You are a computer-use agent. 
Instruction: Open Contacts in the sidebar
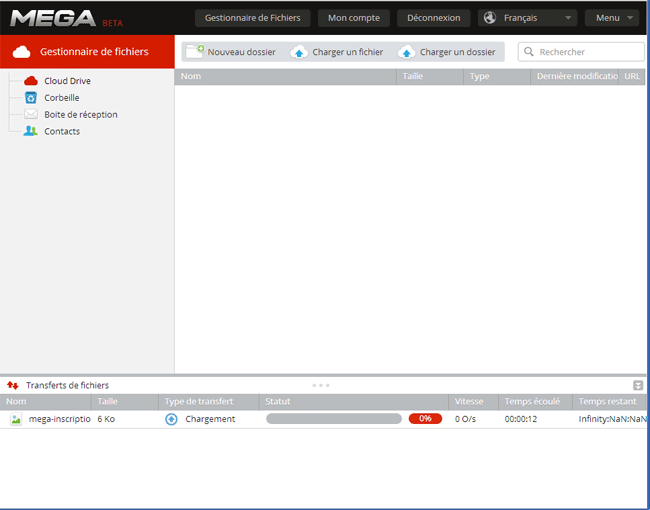pyautogui.click(x=62, y=131)
